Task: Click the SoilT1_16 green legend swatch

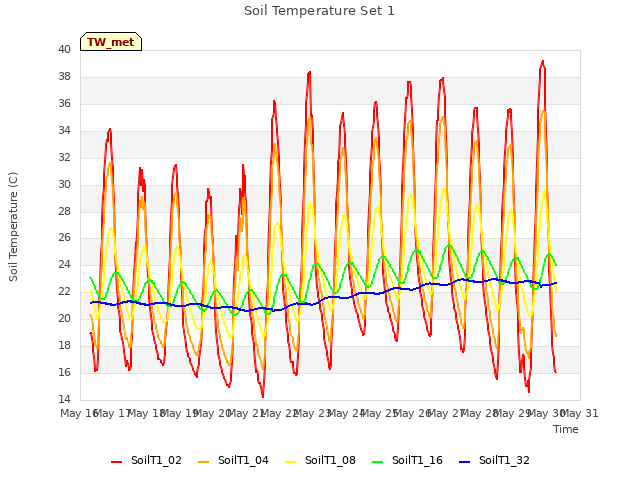Action: coord(378,462)
